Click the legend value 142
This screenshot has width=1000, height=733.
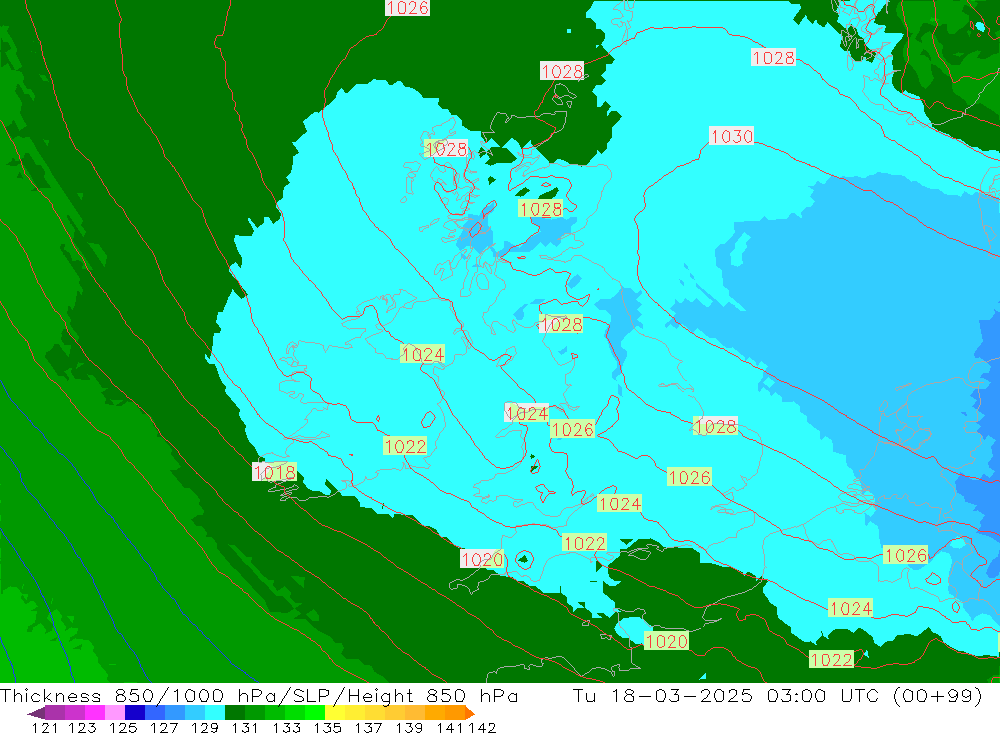[482, 727]
